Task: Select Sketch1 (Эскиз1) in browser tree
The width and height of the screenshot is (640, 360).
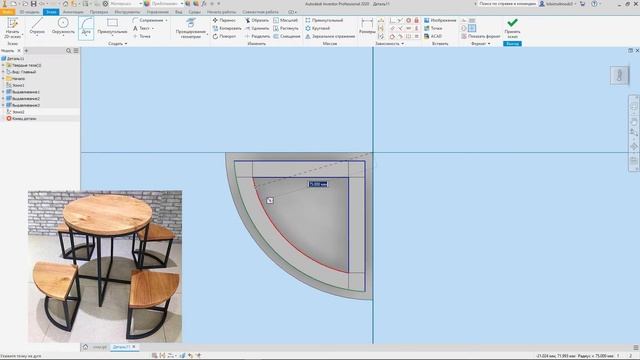Action: 16,85
